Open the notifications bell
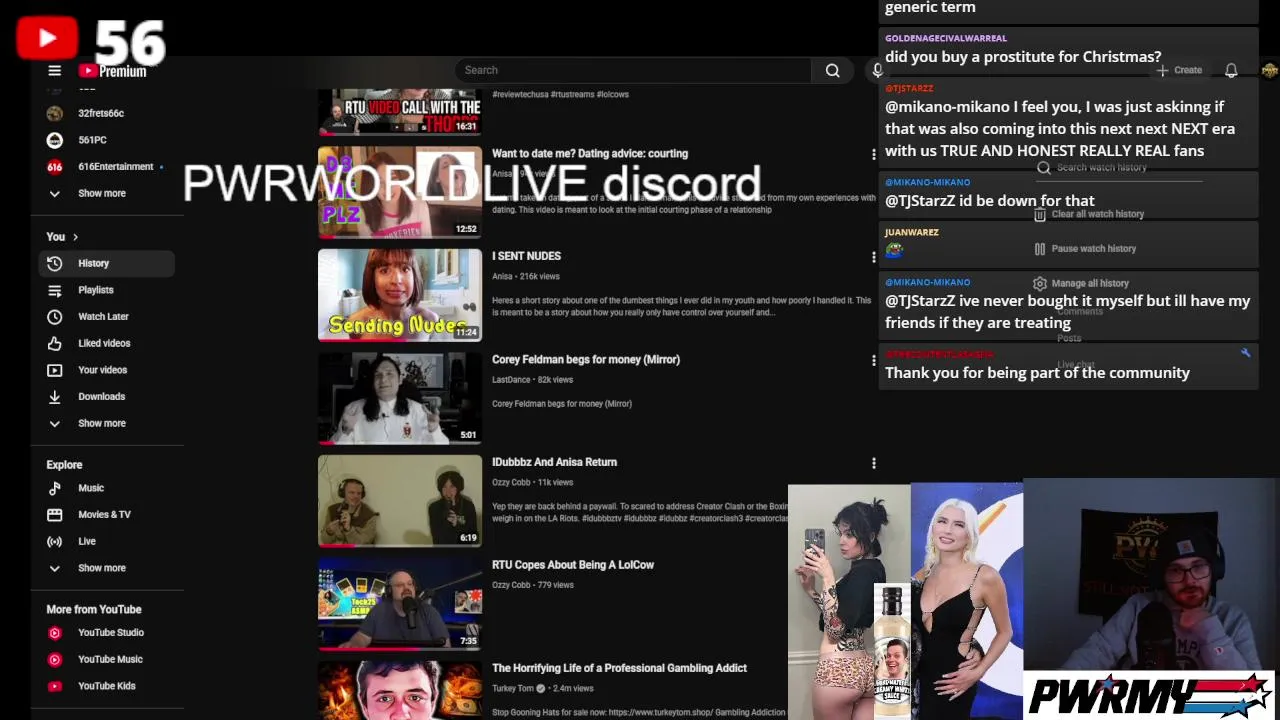This screenshot has height=720, width=1280. click(x=1231, y=70)
